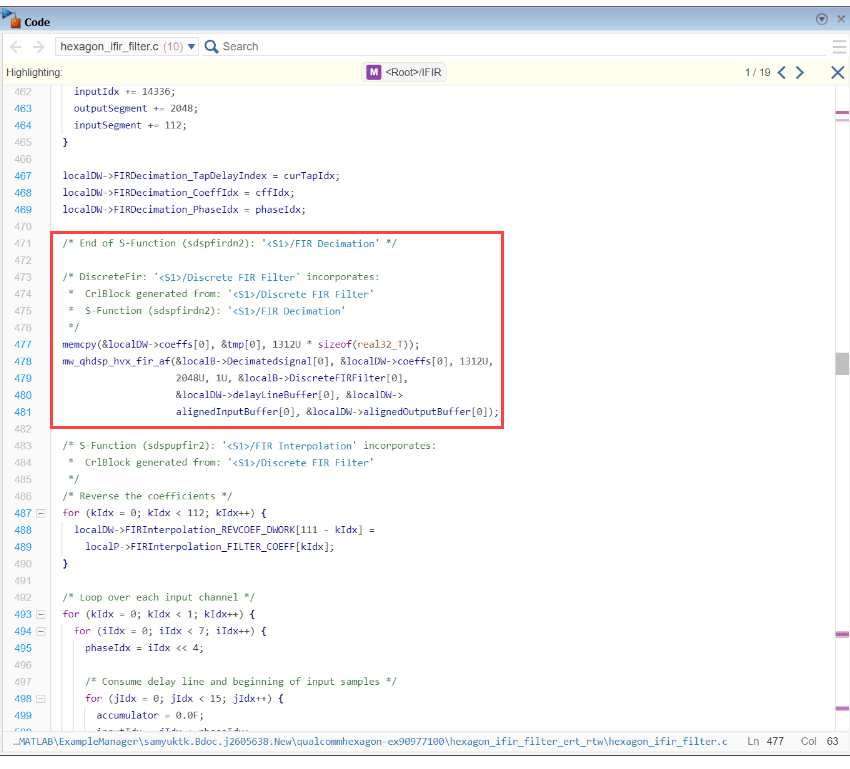This screenshot has height=769, width=850.
Task: Go to previous highlighted occurrence
Action: [x=782, y=73]
